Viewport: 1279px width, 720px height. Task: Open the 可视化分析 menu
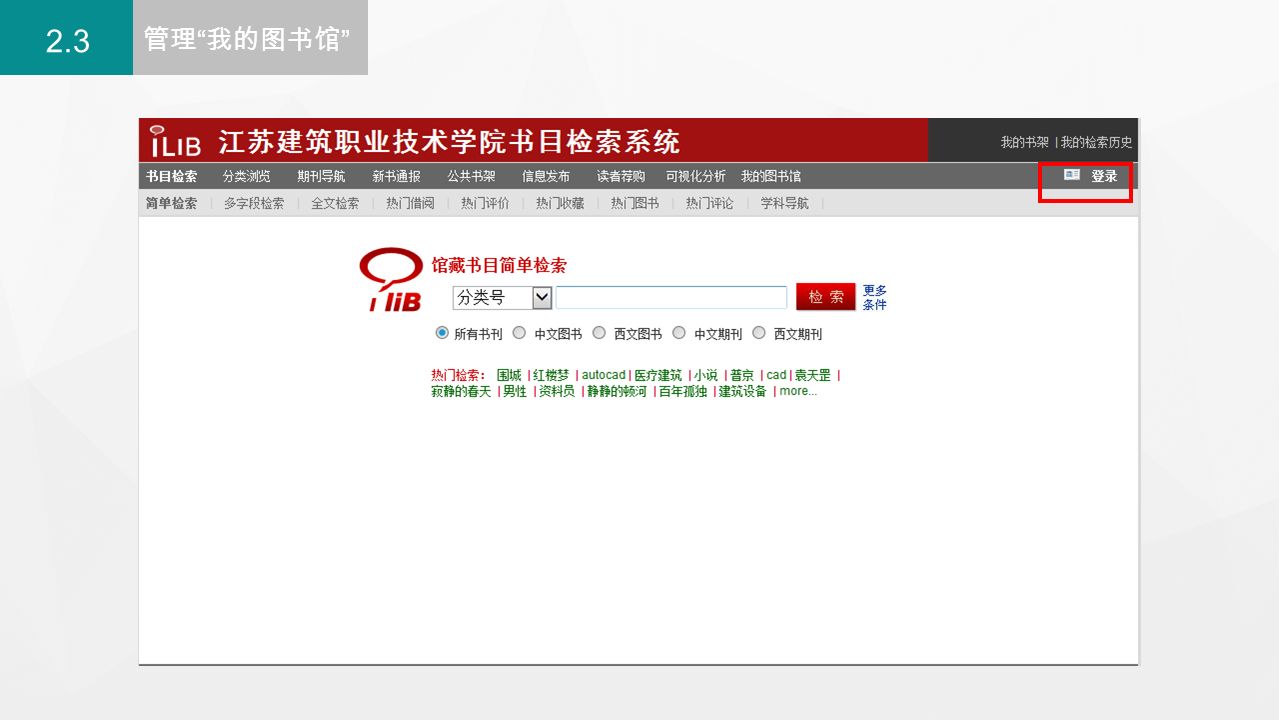click(x=696, y=176)
